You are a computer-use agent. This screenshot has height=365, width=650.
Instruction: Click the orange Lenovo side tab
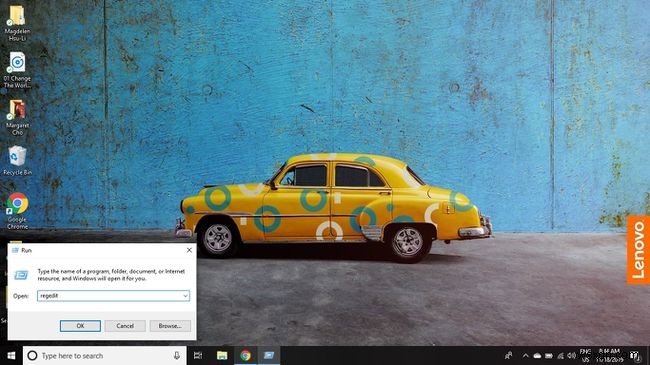[638, 250]
